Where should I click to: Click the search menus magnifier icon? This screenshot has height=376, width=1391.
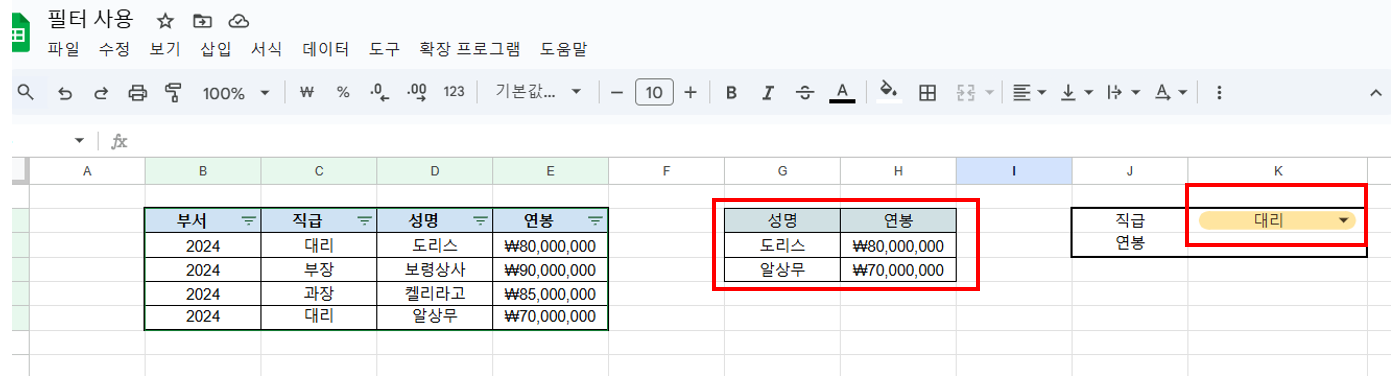[x=26, y=92]
